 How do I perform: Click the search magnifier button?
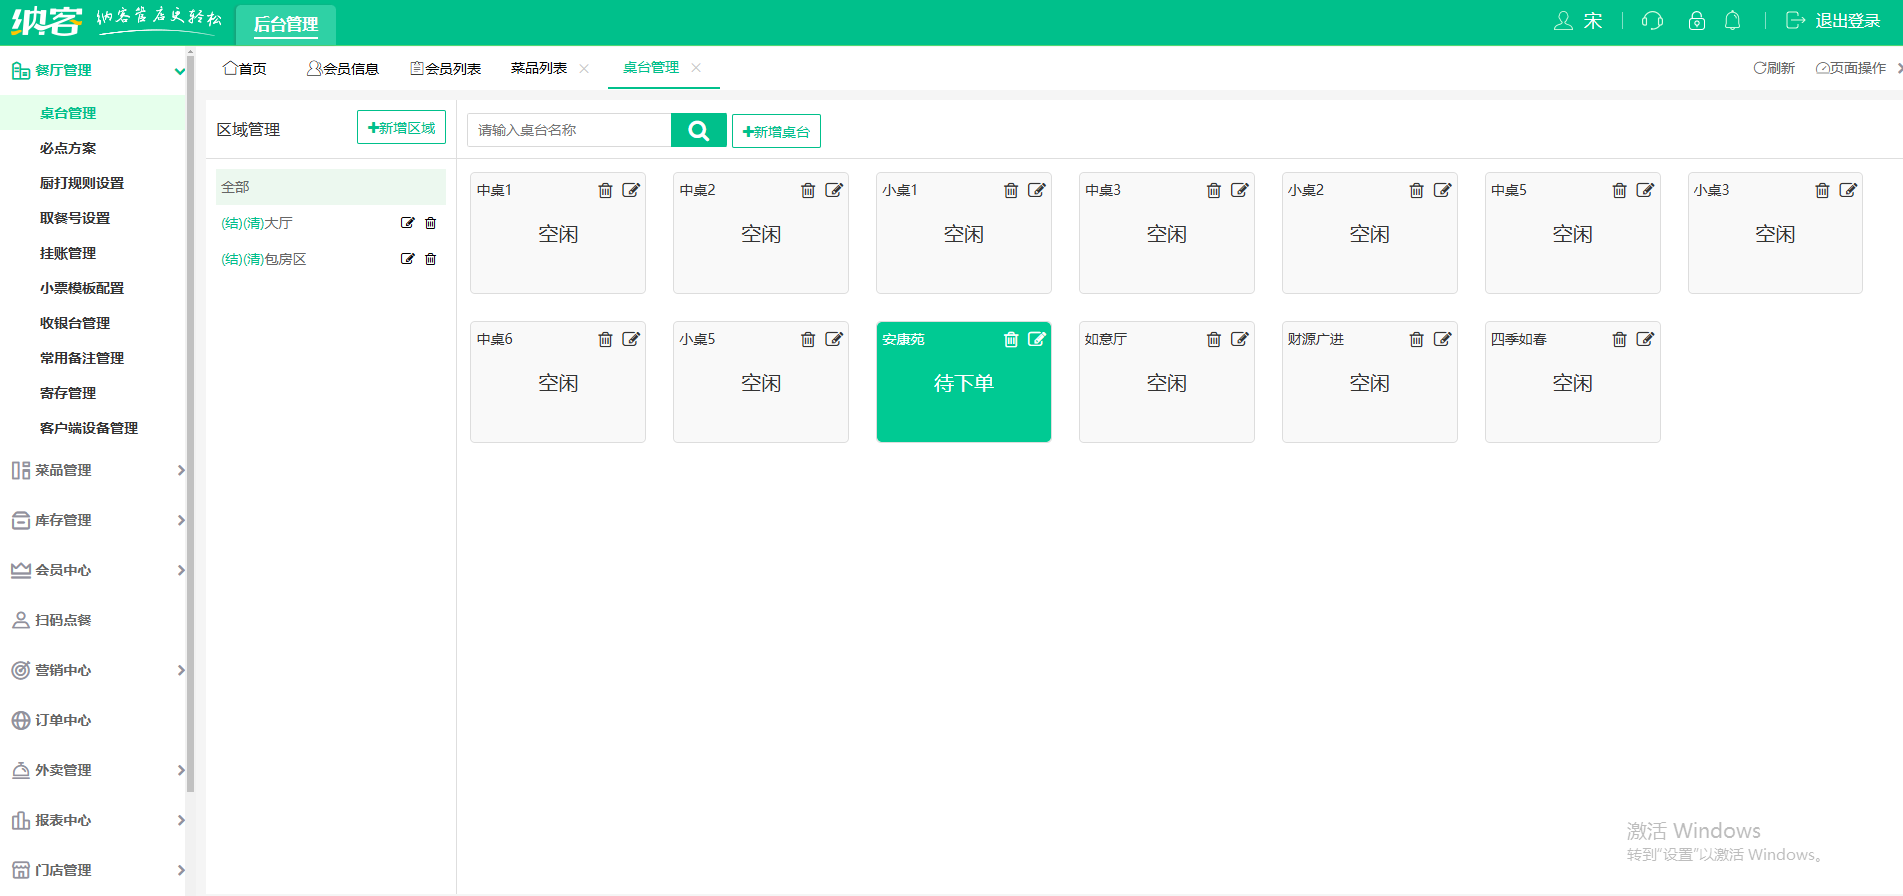click(698, 130)
